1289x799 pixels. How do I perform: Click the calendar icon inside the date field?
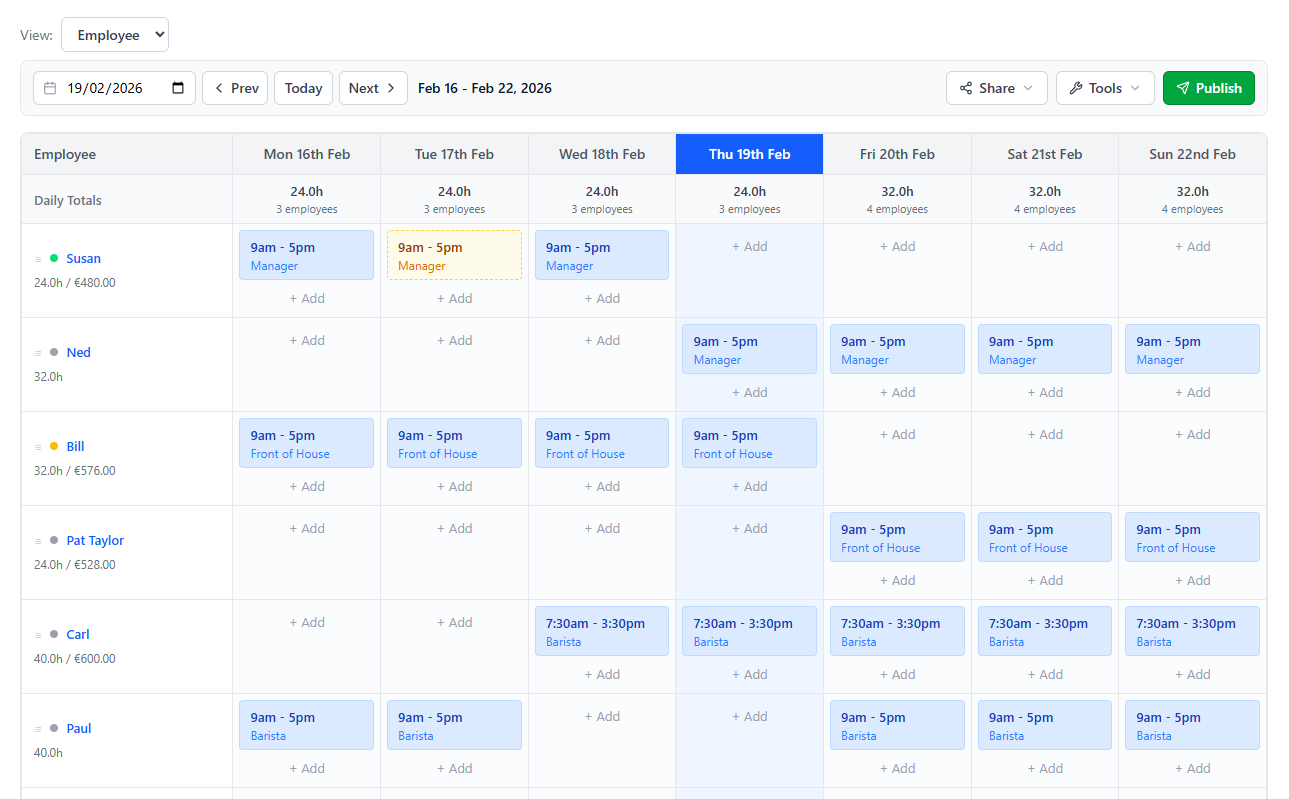49,88
